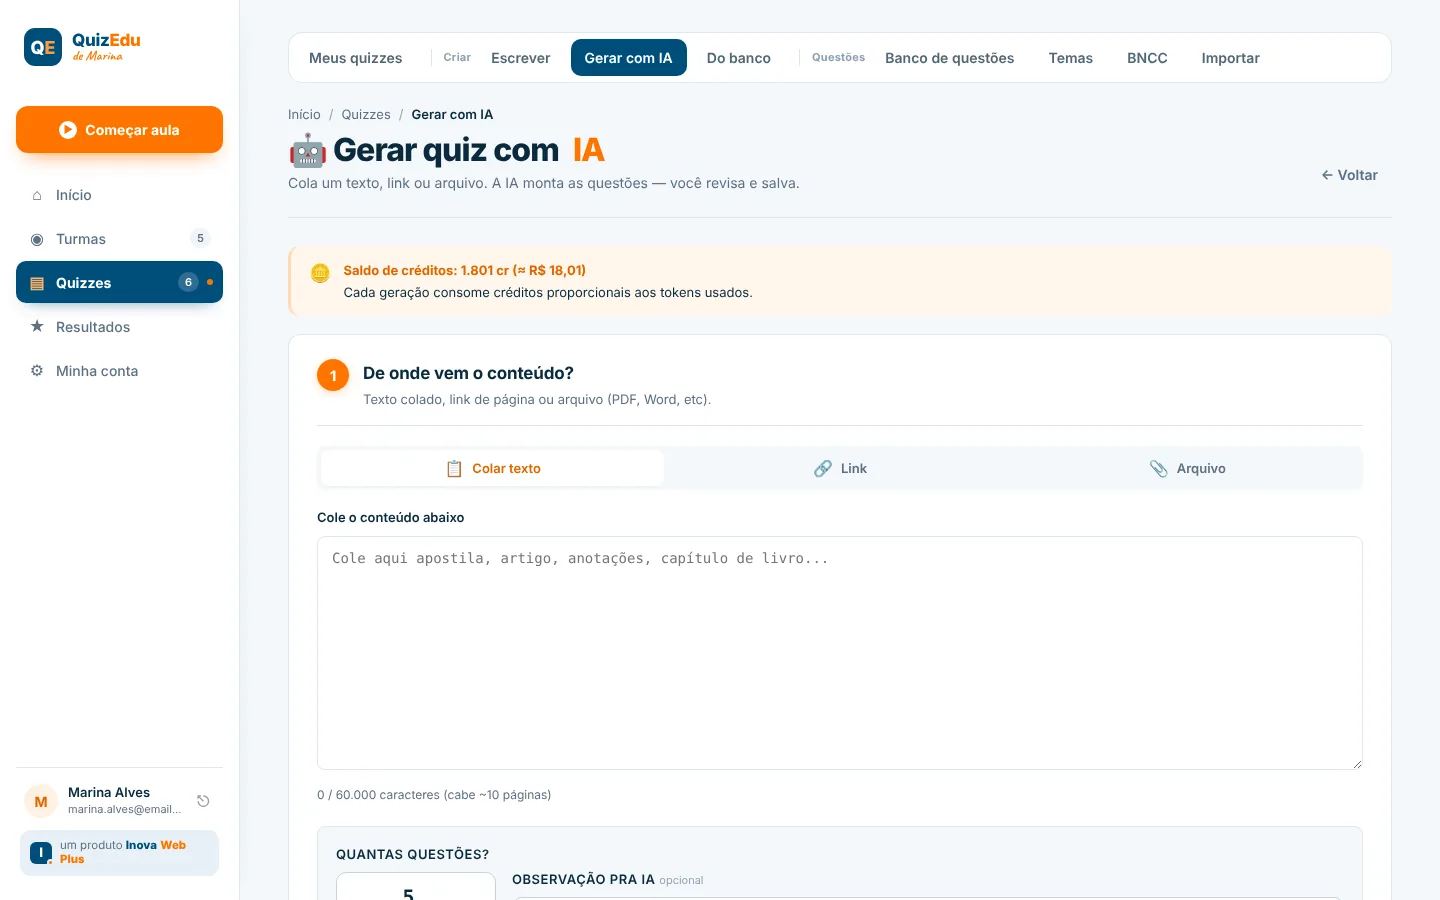The width and height of the screenshot is (1440, 900).
Task: Click the robot emoji in the heading
Action: coord(308,151)
